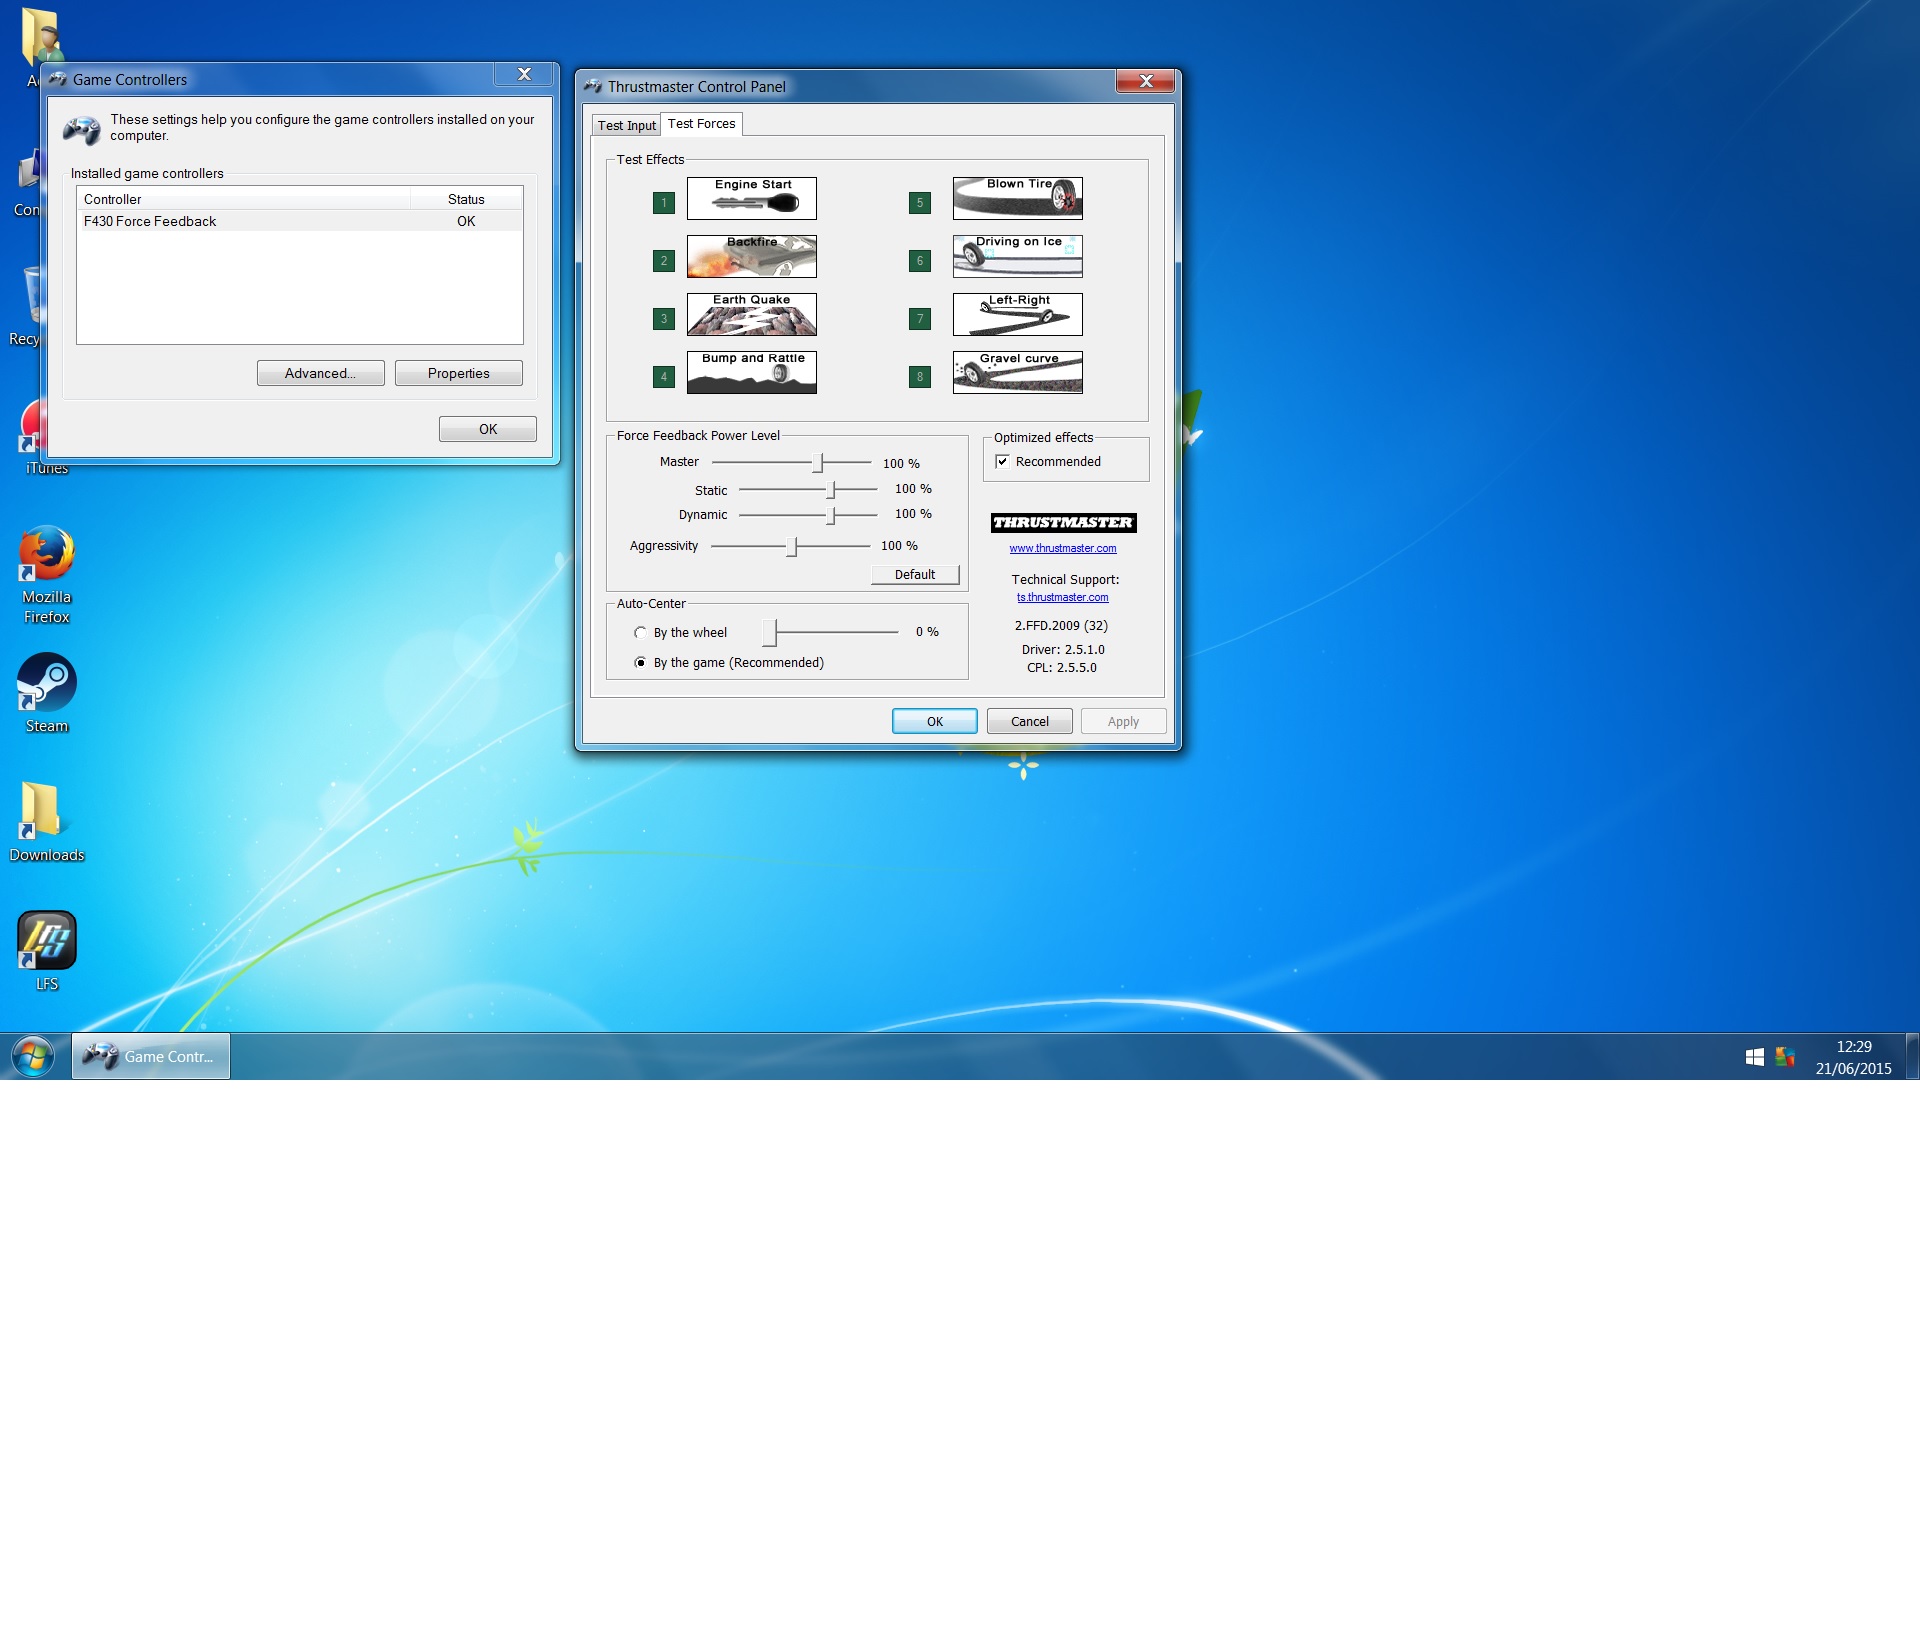Uncheck the Recommended optimized effects box
1920x1632 pixels.
coord(1002,461)
